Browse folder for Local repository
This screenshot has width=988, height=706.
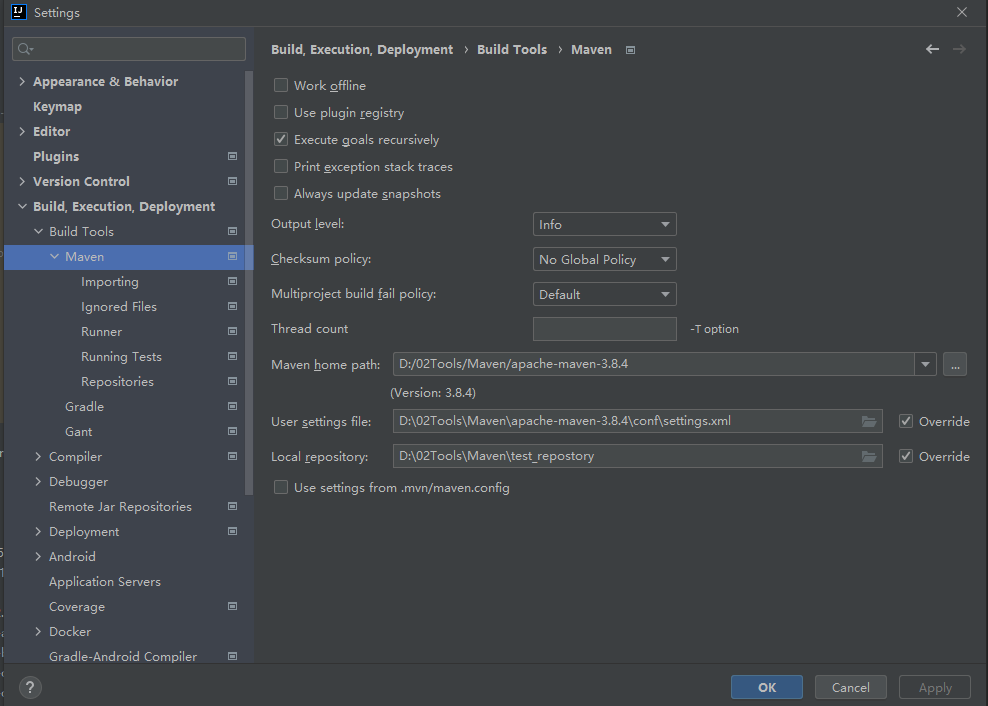click(869, 456)
